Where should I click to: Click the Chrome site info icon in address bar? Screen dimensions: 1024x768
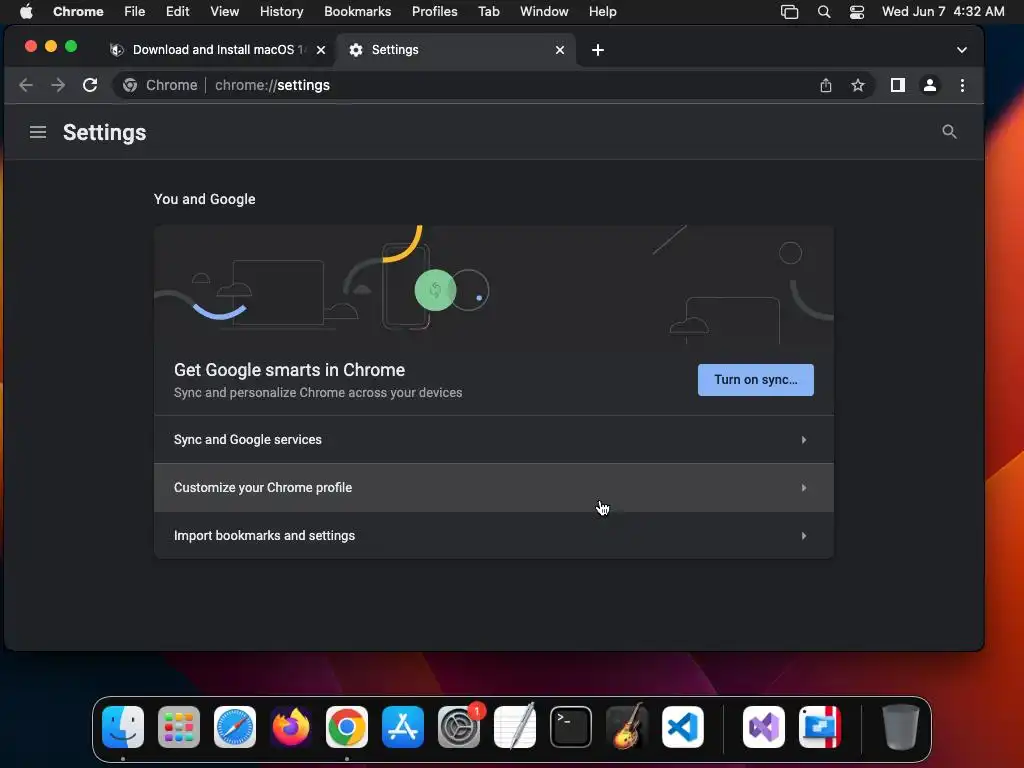click(130, 85)
